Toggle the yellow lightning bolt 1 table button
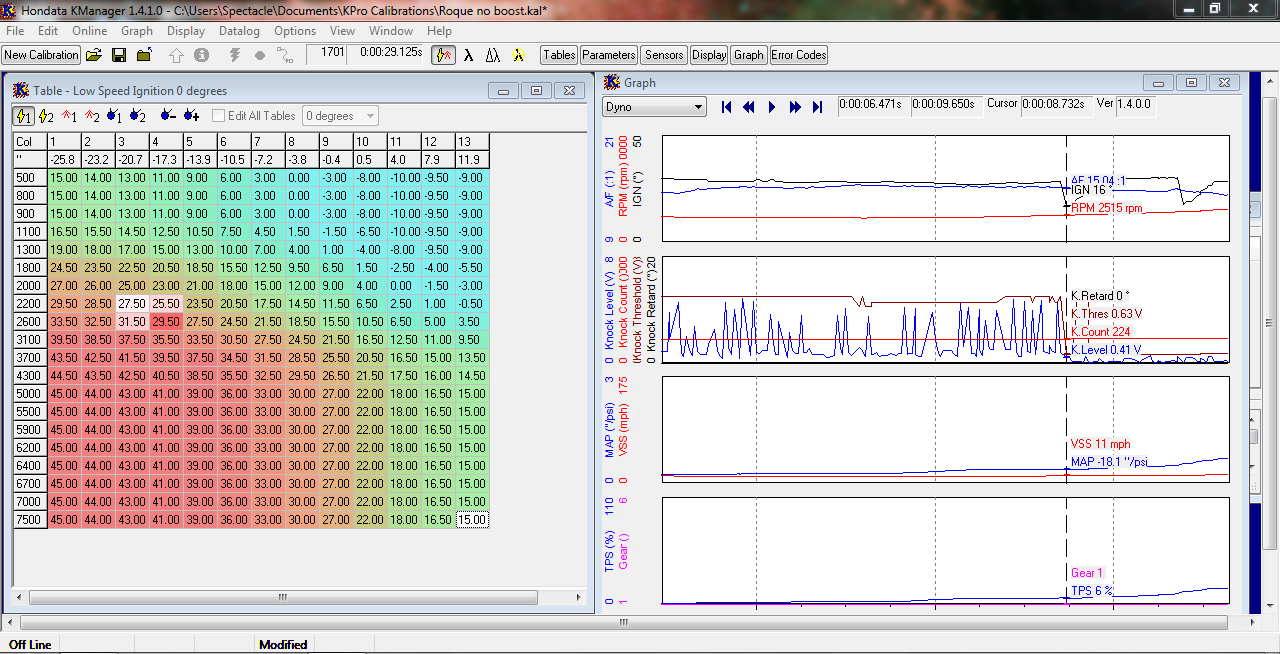The image size is (1280, 654). 24,116
